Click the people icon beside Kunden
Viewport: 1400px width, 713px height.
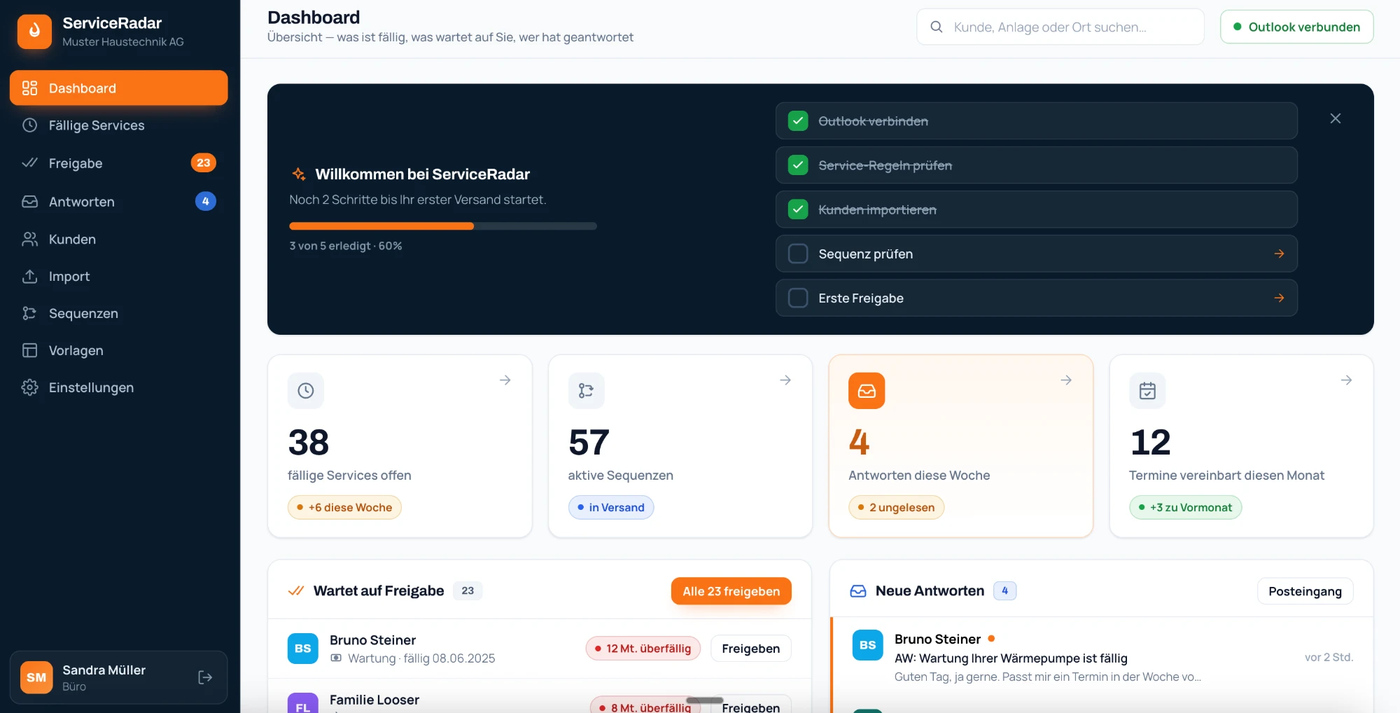(x=30, y=239)
